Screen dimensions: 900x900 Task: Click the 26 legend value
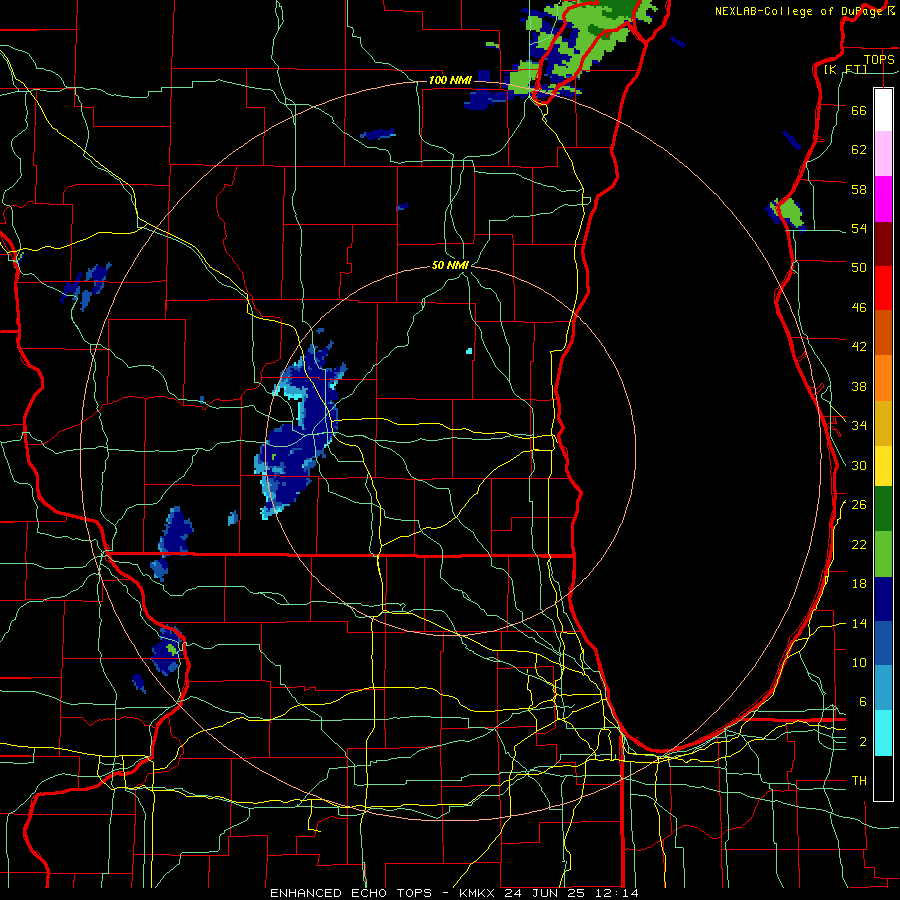pyautogui.click(x=859, y=505)
